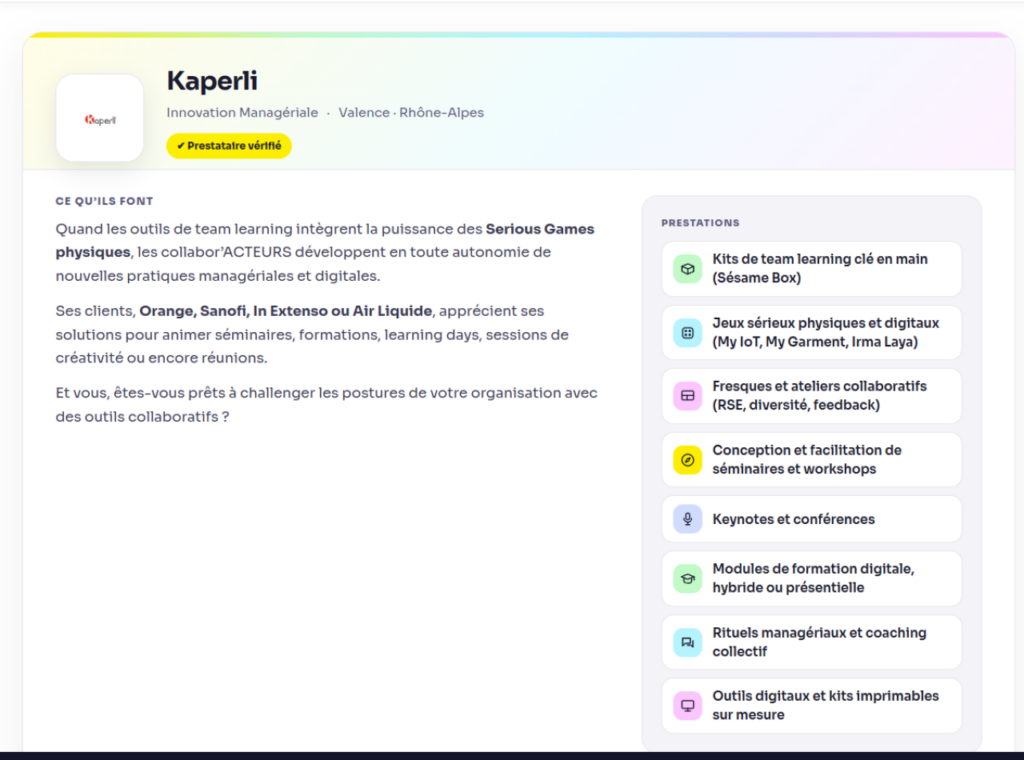Select the Outils digitaux et kits imprimables label

(825, 705)
